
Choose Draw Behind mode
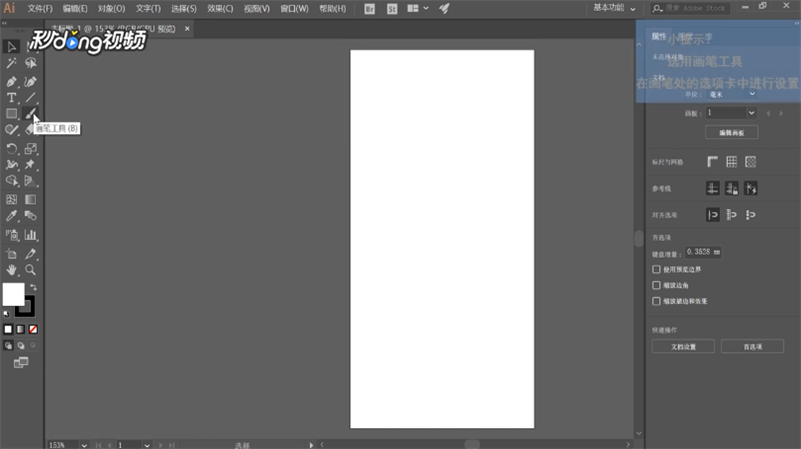click(x=21, y=346)
